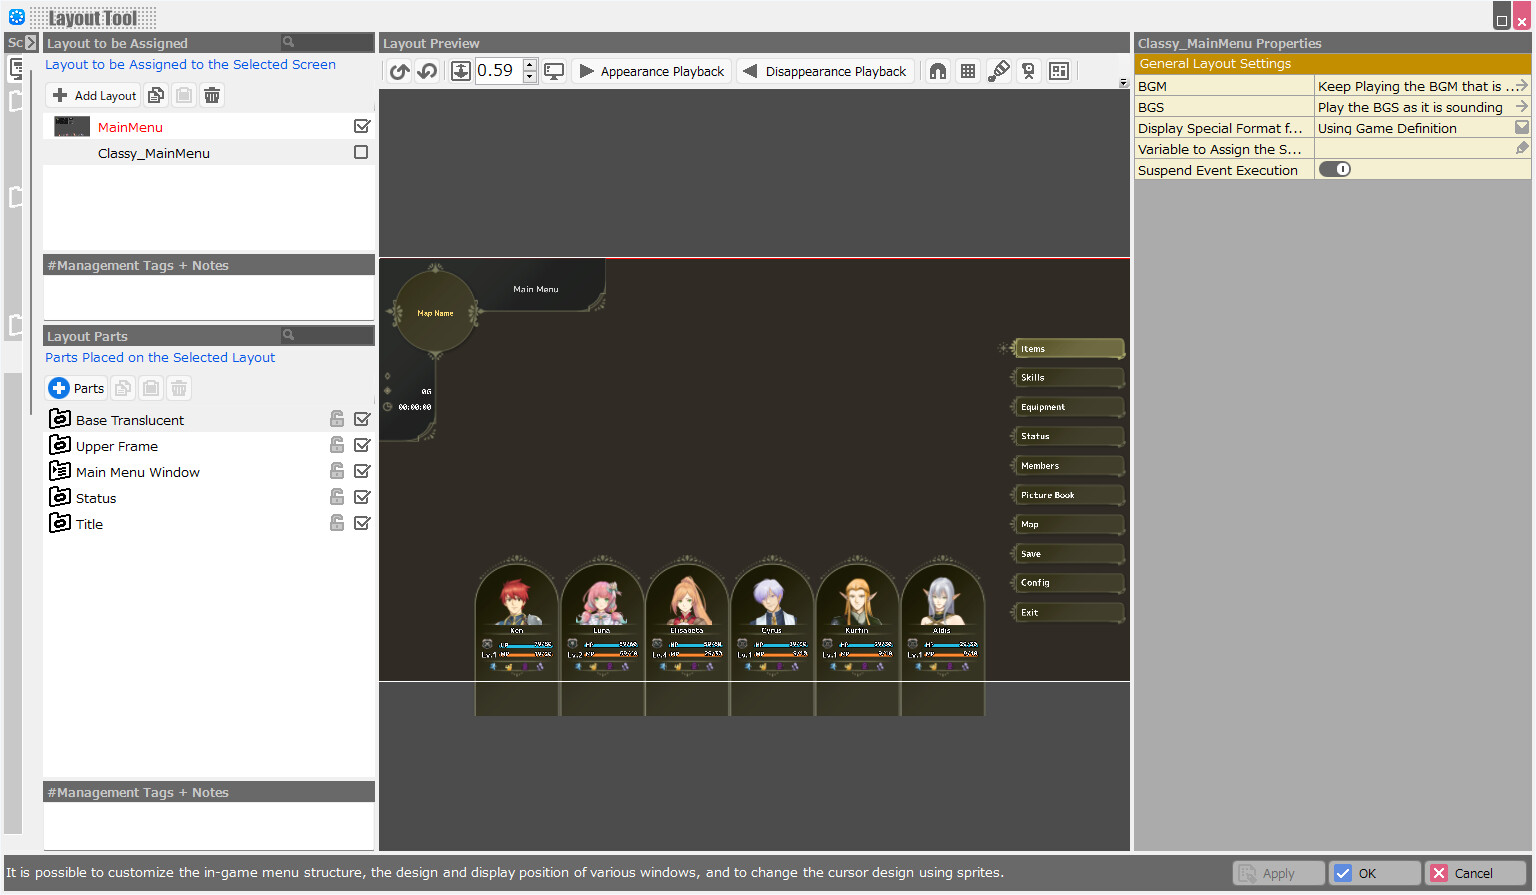Open the fit-to-screen zoom icon
The image size is (1536, 895).
coord(461,71)
